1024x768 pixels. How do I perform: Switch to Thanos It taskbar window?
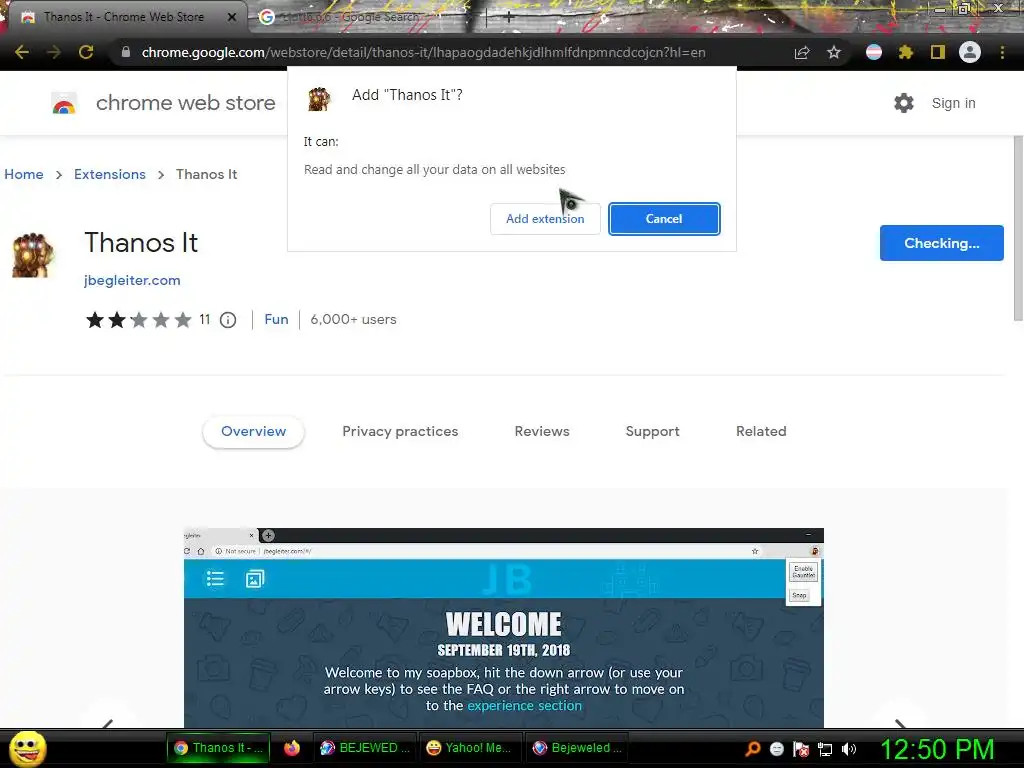pos(218,748)
